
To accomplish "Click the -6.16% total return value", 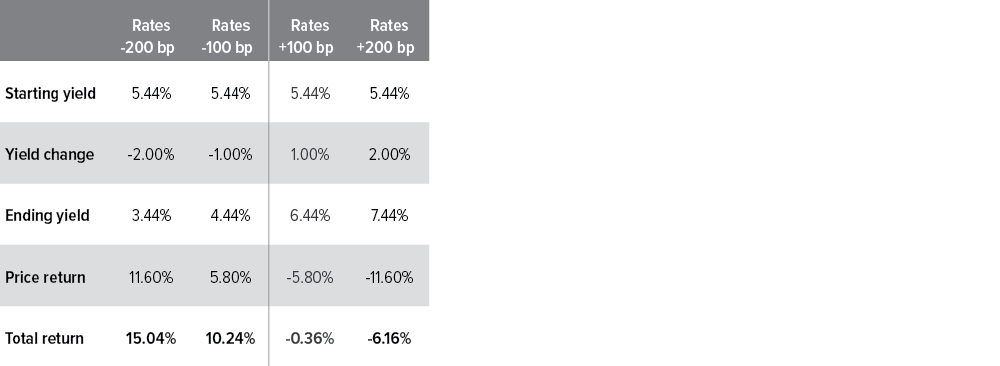I will pyautogui.click(x=389, y=339).
